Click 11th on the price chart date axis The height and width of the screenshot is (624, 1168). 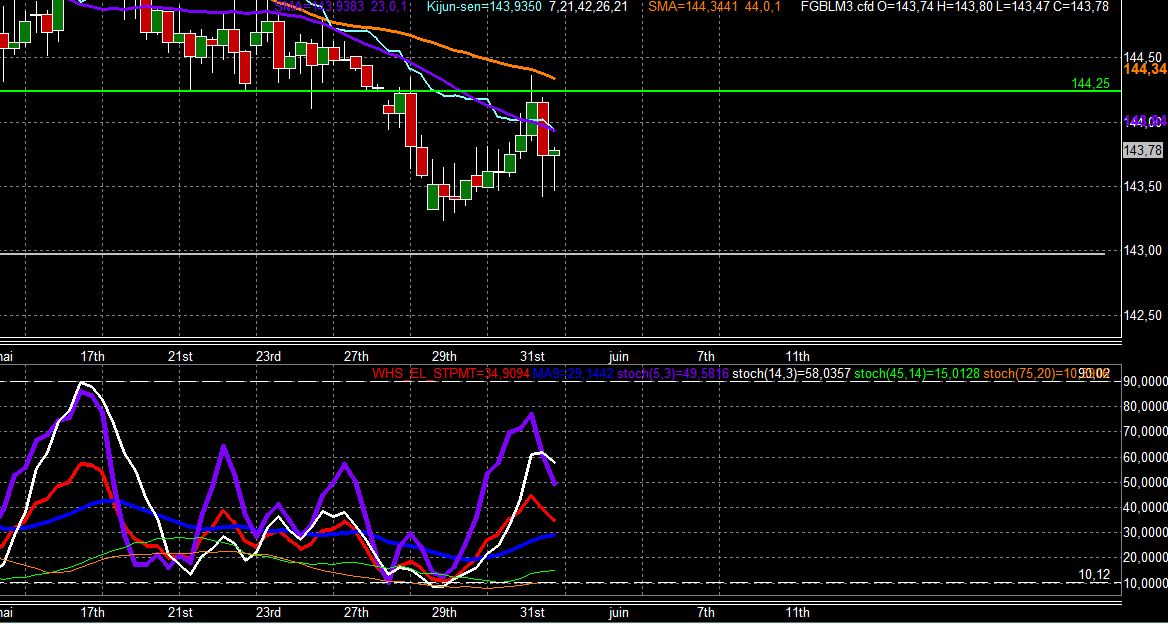click(x=796, y=356)
